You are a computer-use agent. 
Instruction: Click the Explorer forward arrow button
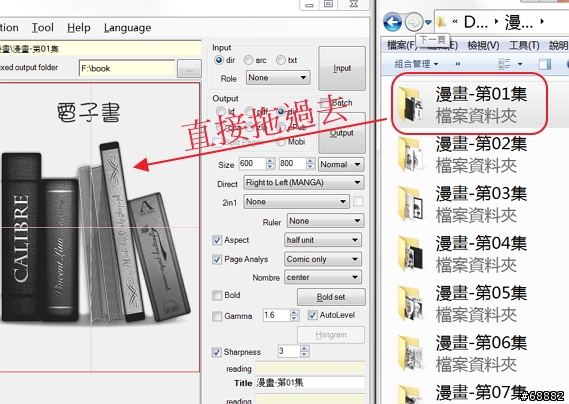[x=414, y=22]
